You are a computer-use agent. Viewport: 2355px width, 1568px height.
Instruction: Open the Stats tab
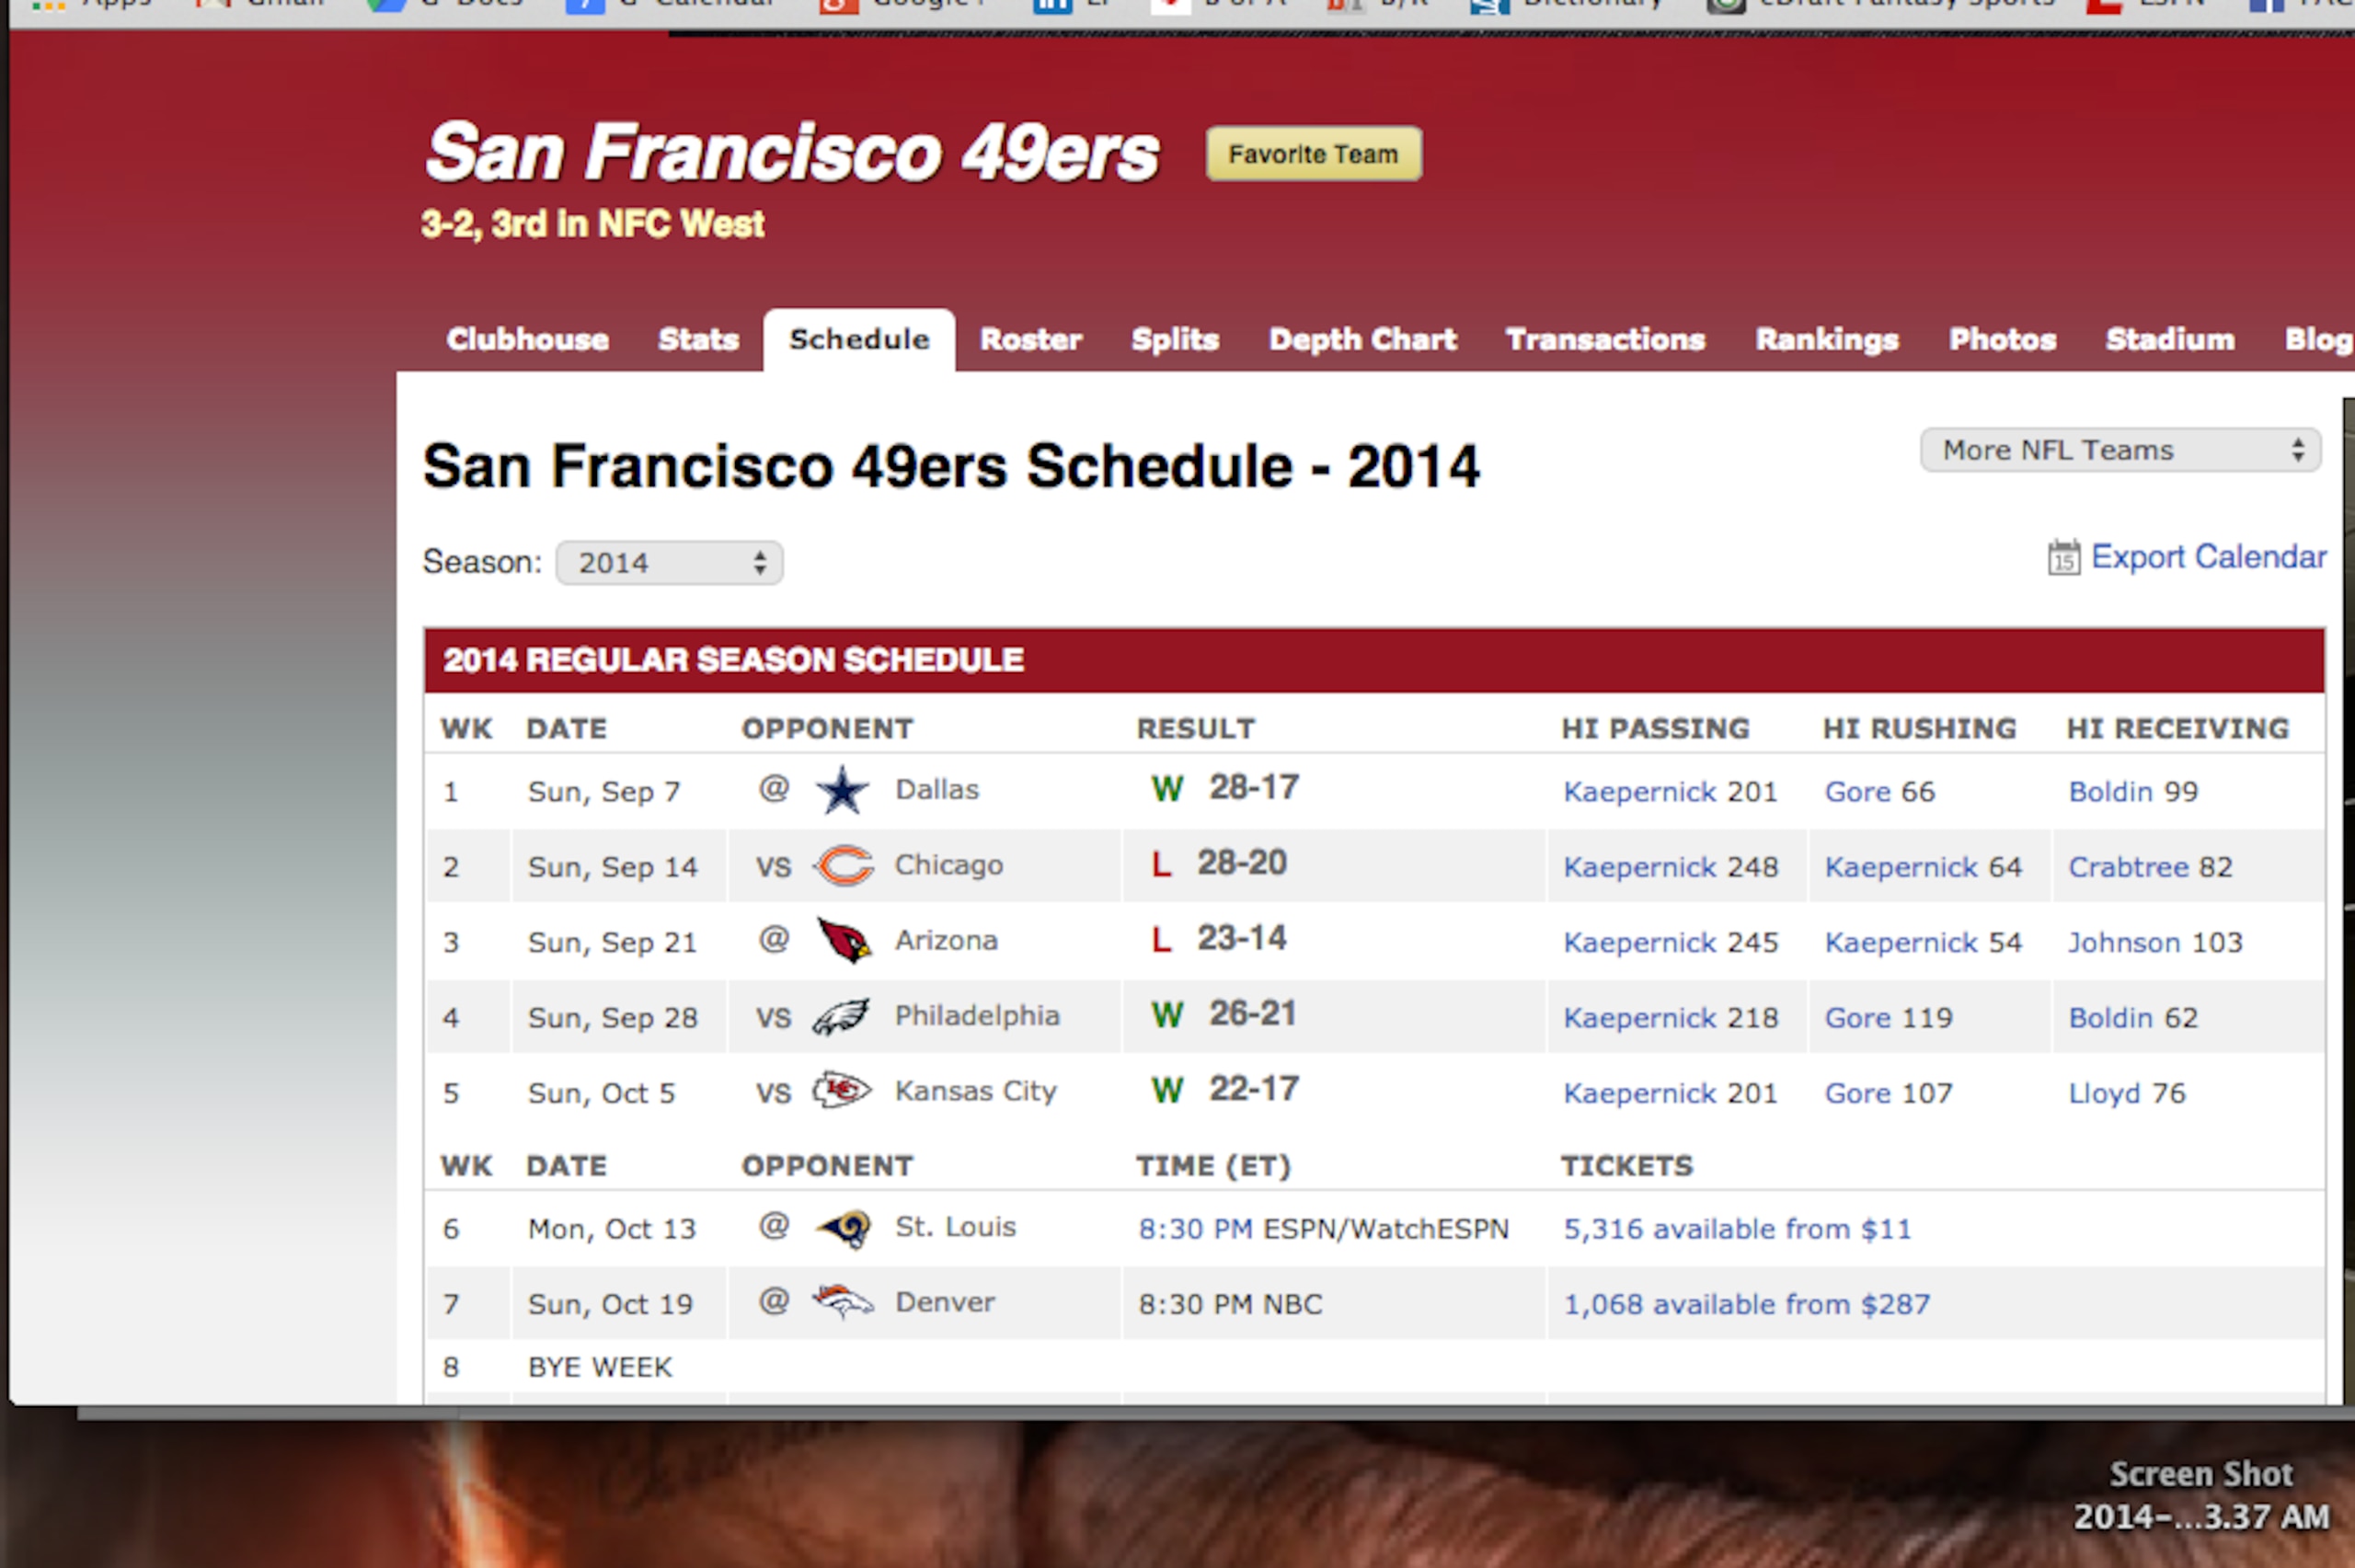click(x=698, y=340)
